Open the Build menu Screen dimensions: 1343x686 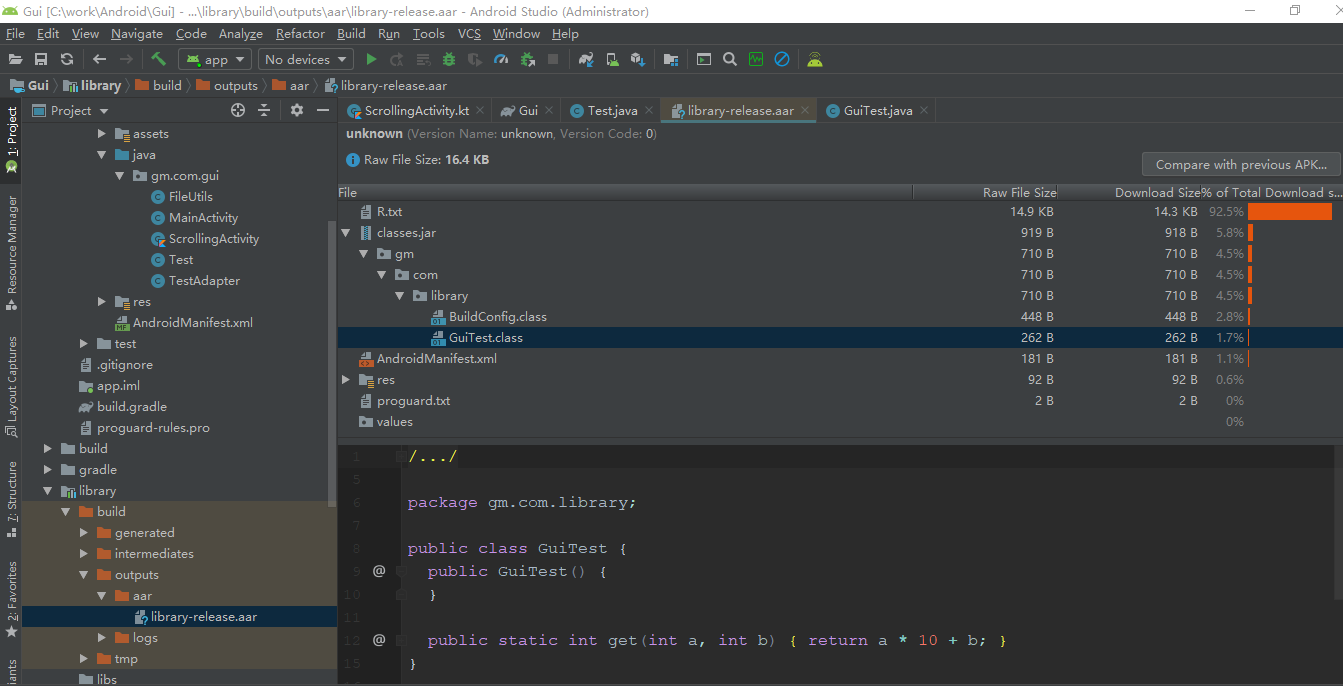click(x=351, y=33)
